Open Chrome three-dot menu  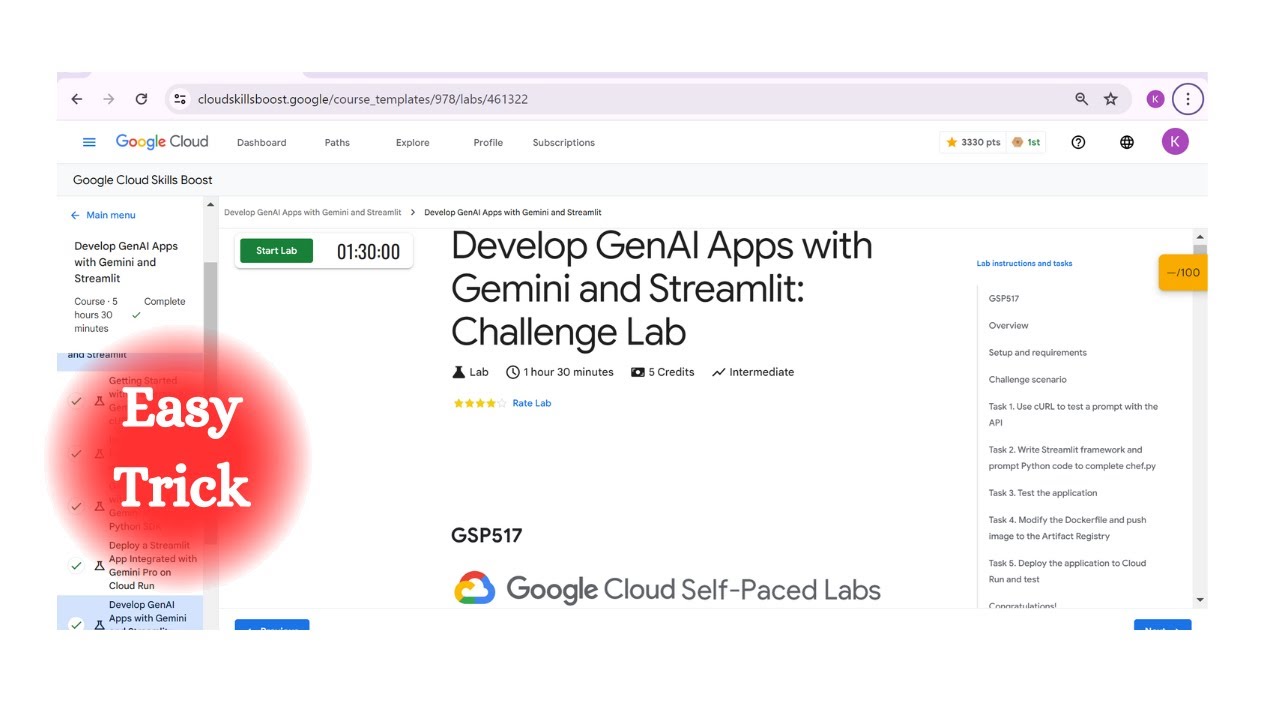1187,99
